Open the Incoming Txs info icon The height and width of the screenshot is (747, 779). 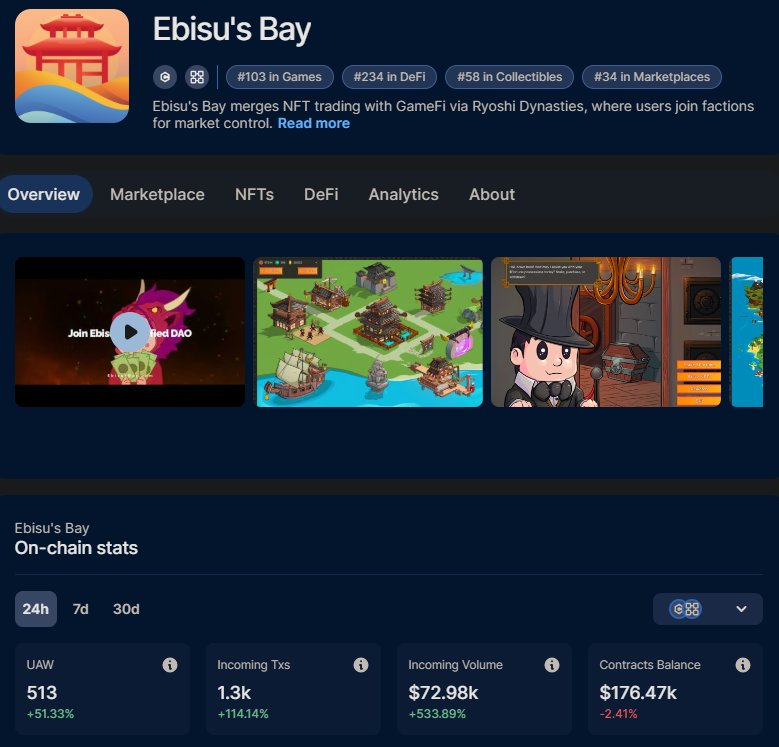coord(361,665)
